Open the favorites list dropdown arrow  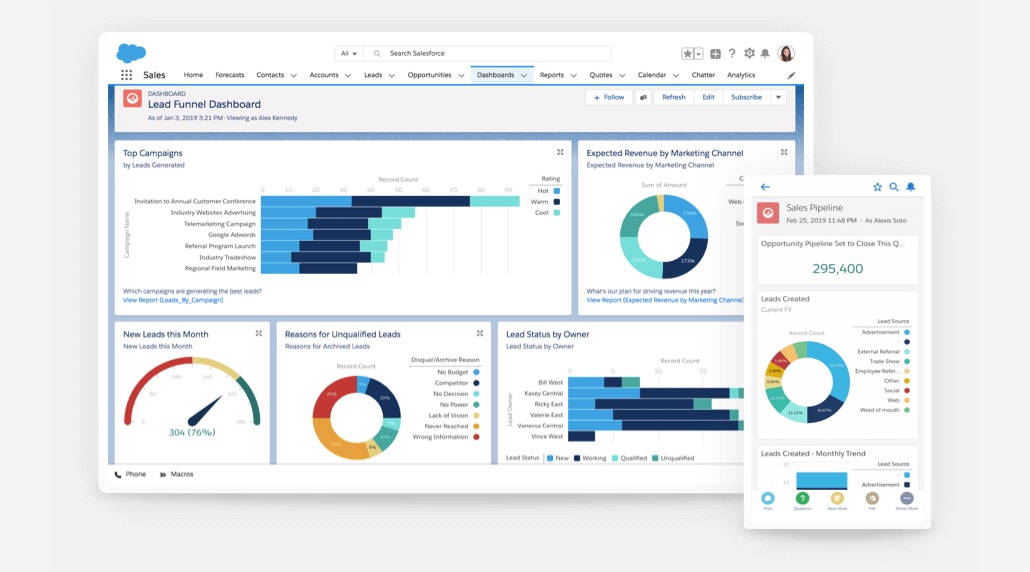point(698,54)
